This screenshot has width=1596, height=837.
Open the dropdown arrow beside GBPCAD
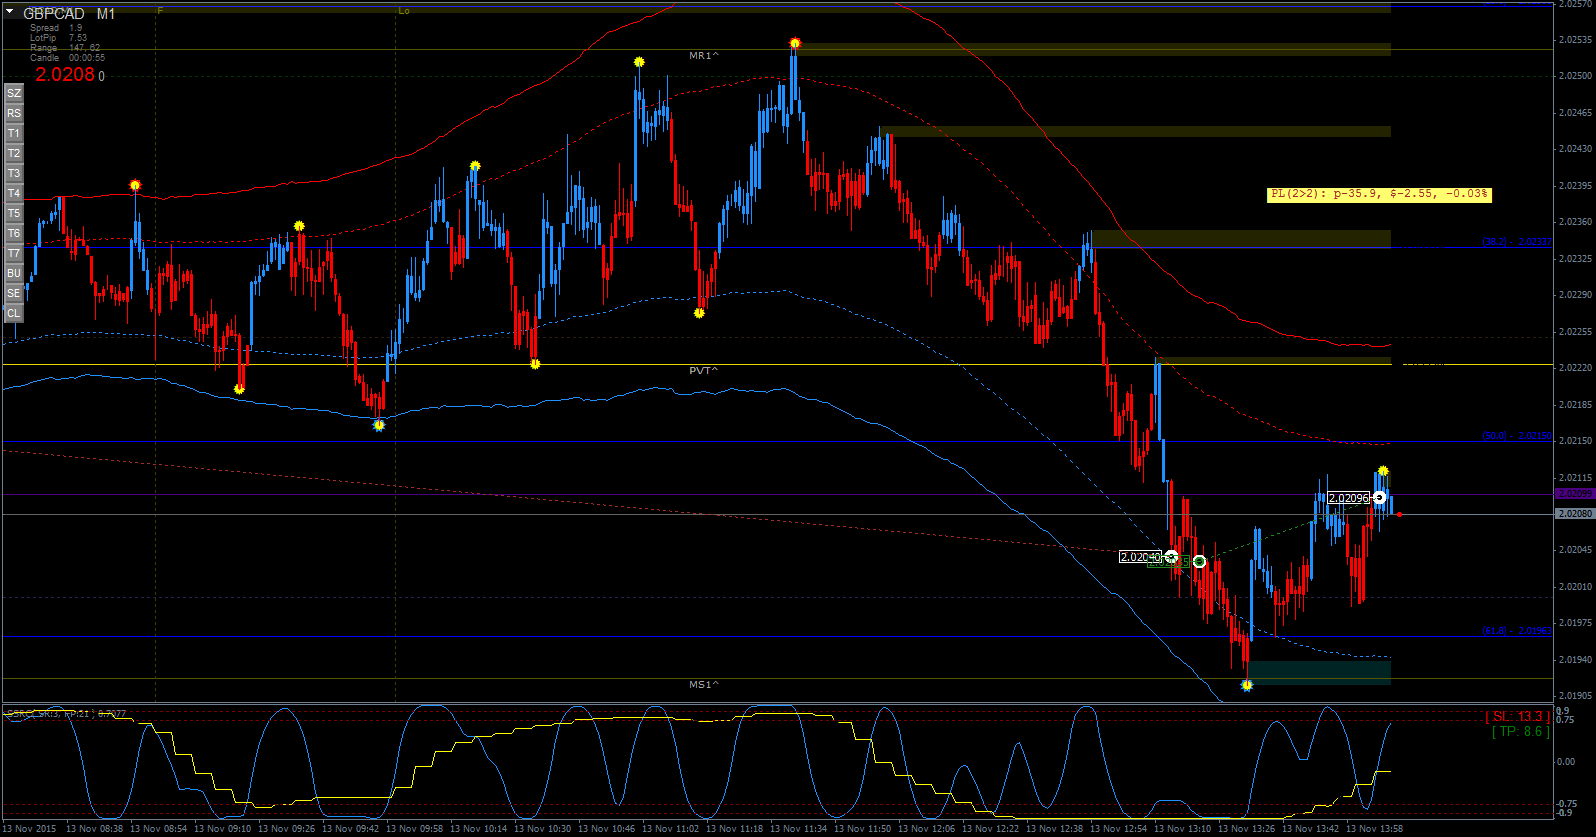click(10, 13)
